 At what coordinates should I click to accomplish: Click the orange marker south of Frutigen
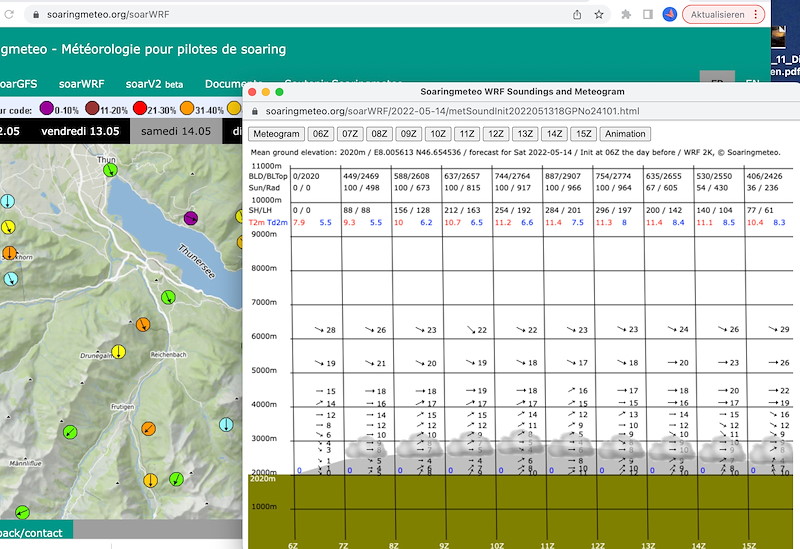click(148, 429)
